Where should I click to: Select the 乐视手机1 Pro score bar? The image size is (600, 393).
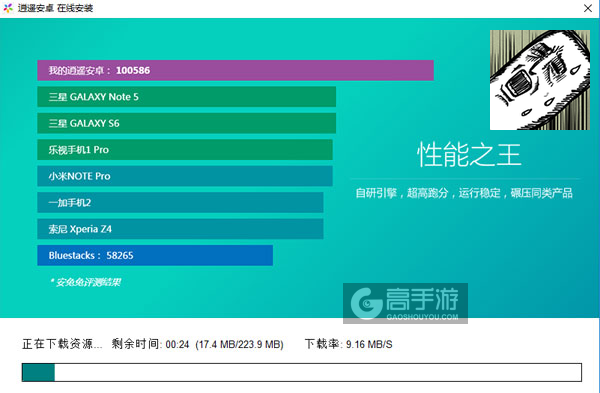click(x=185, y=150)
